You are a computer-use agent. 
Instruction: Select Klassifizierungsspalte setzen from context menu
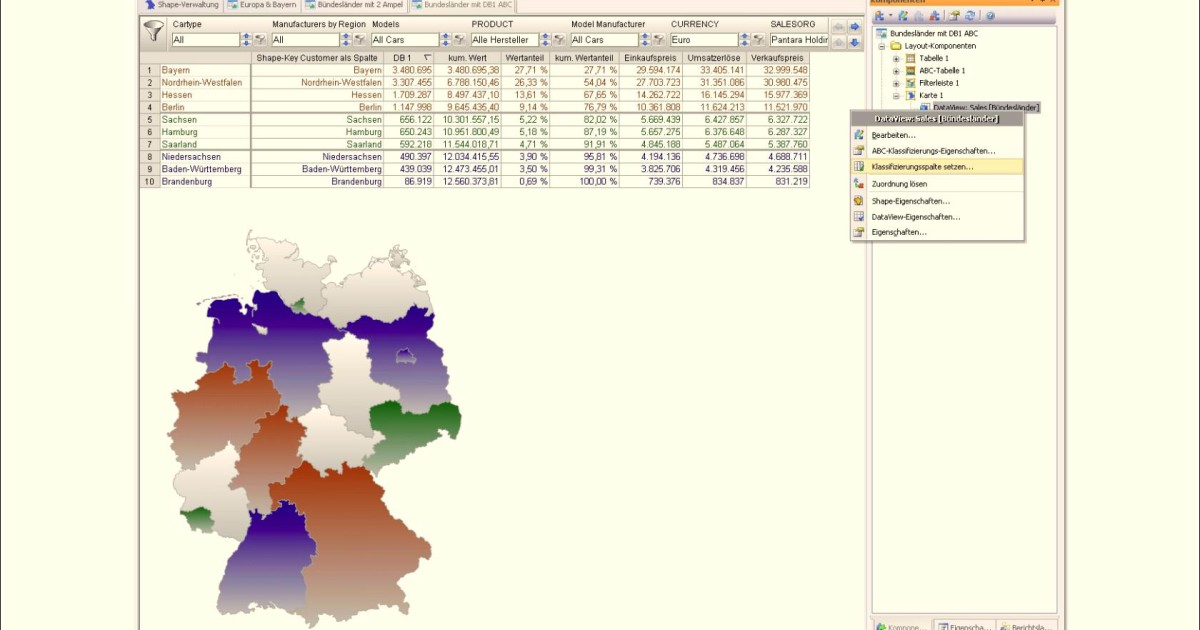(921, 166)
